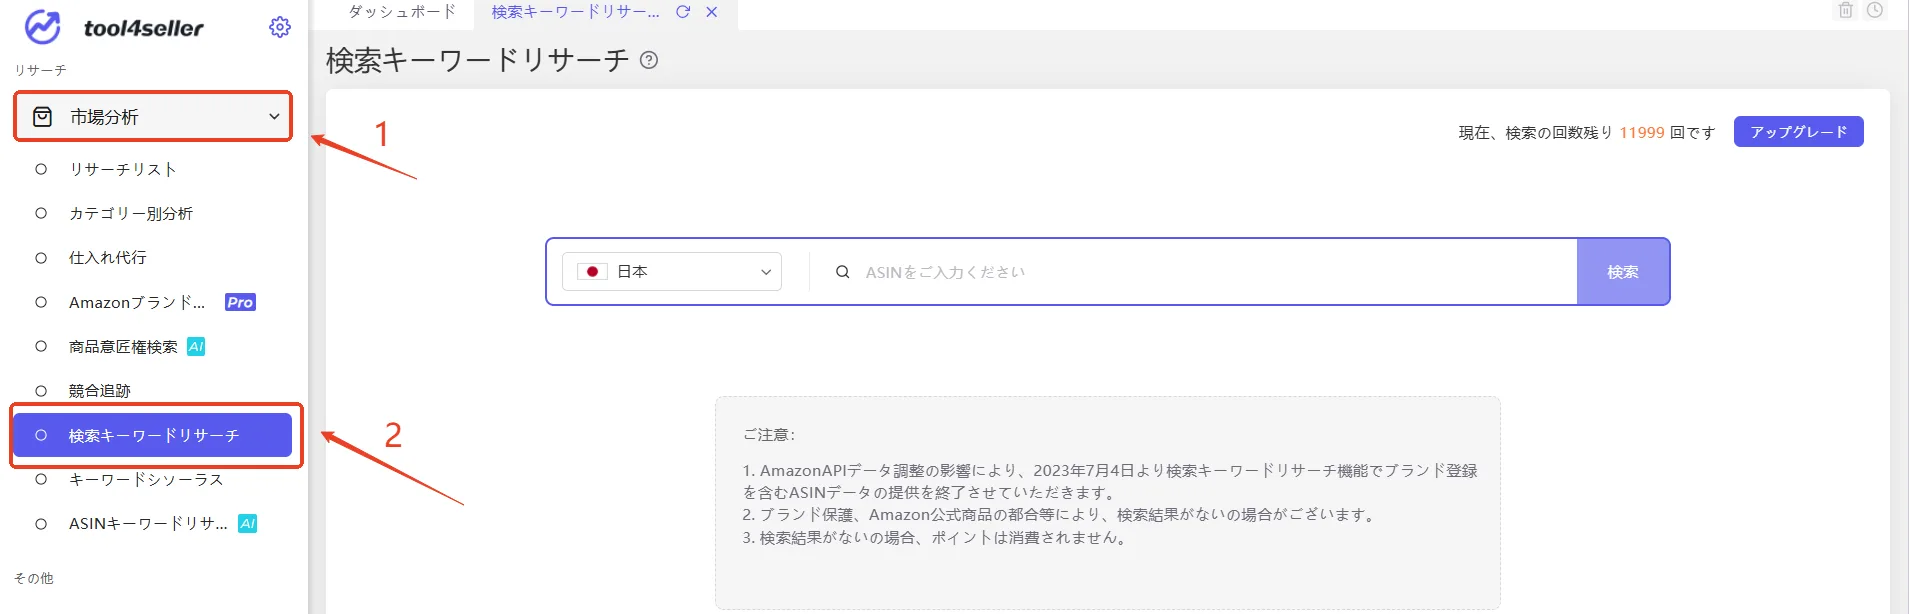1909x614 pixels.
Task: Click the magnifier icon in the search box
Action: coord(843,271)
